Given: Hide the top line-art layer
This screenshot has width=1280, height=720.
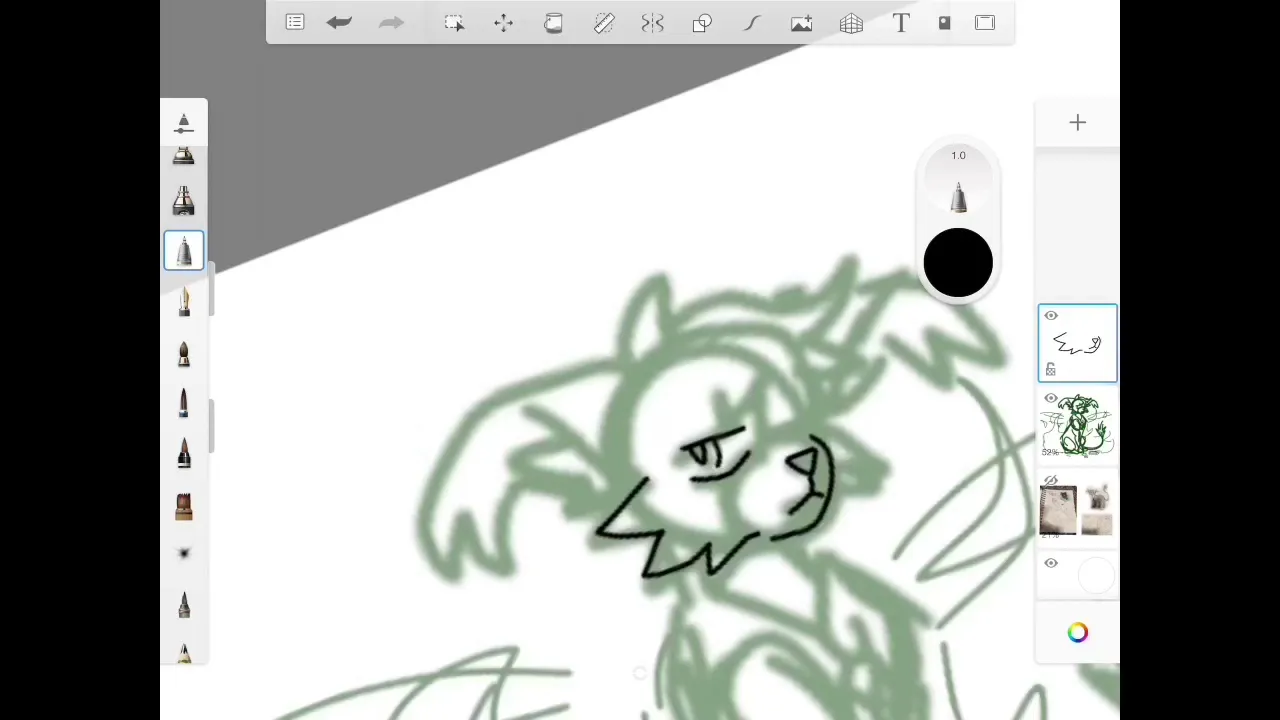Looking at the screenshot, I should pos(1051,316).
